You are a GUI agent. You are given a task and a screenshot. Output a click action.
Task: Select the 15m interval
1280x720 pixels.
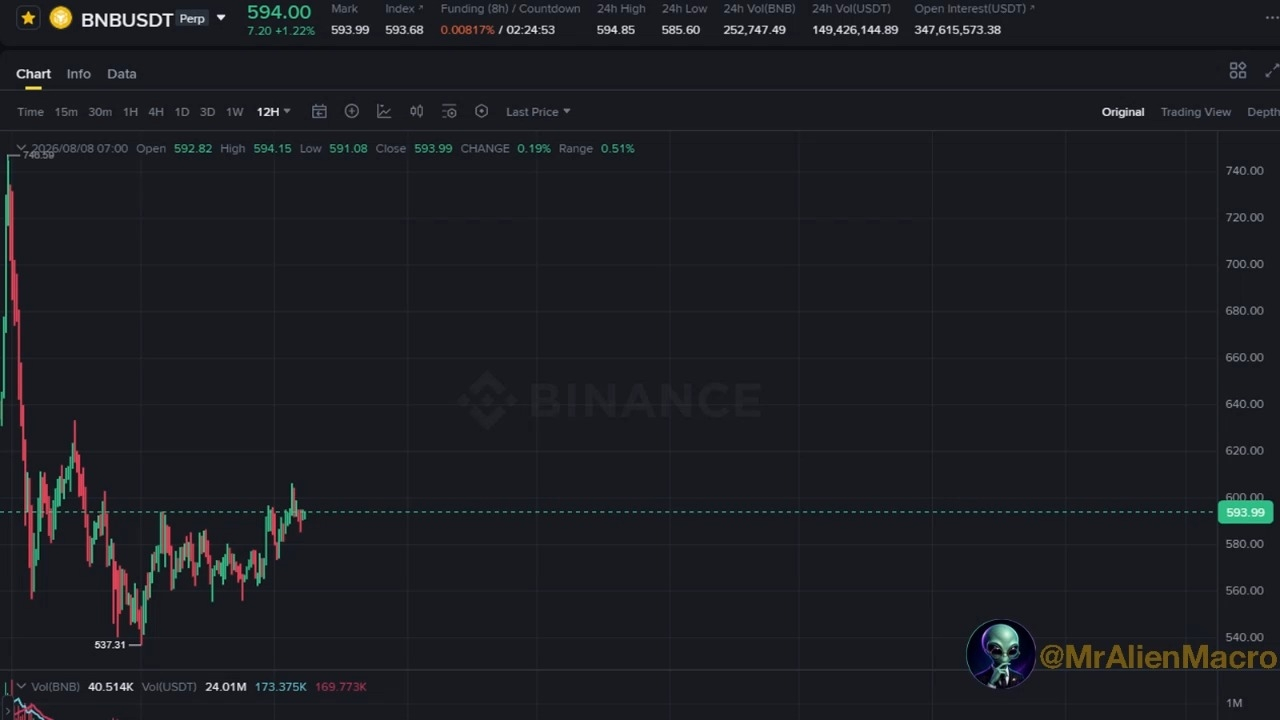coord(66,112)
